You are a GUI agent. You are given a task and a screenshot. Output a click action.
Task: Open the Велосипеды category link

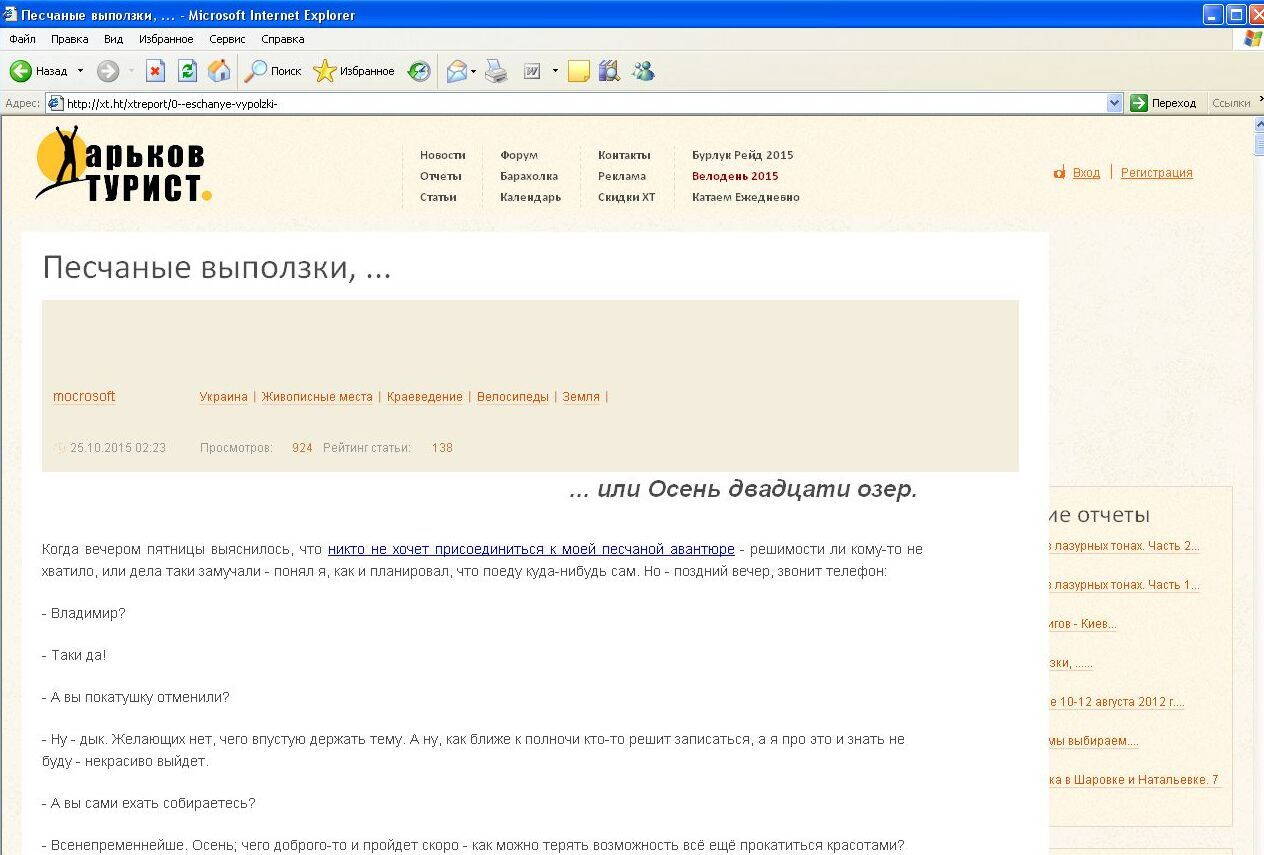click(x=512, y=397)
